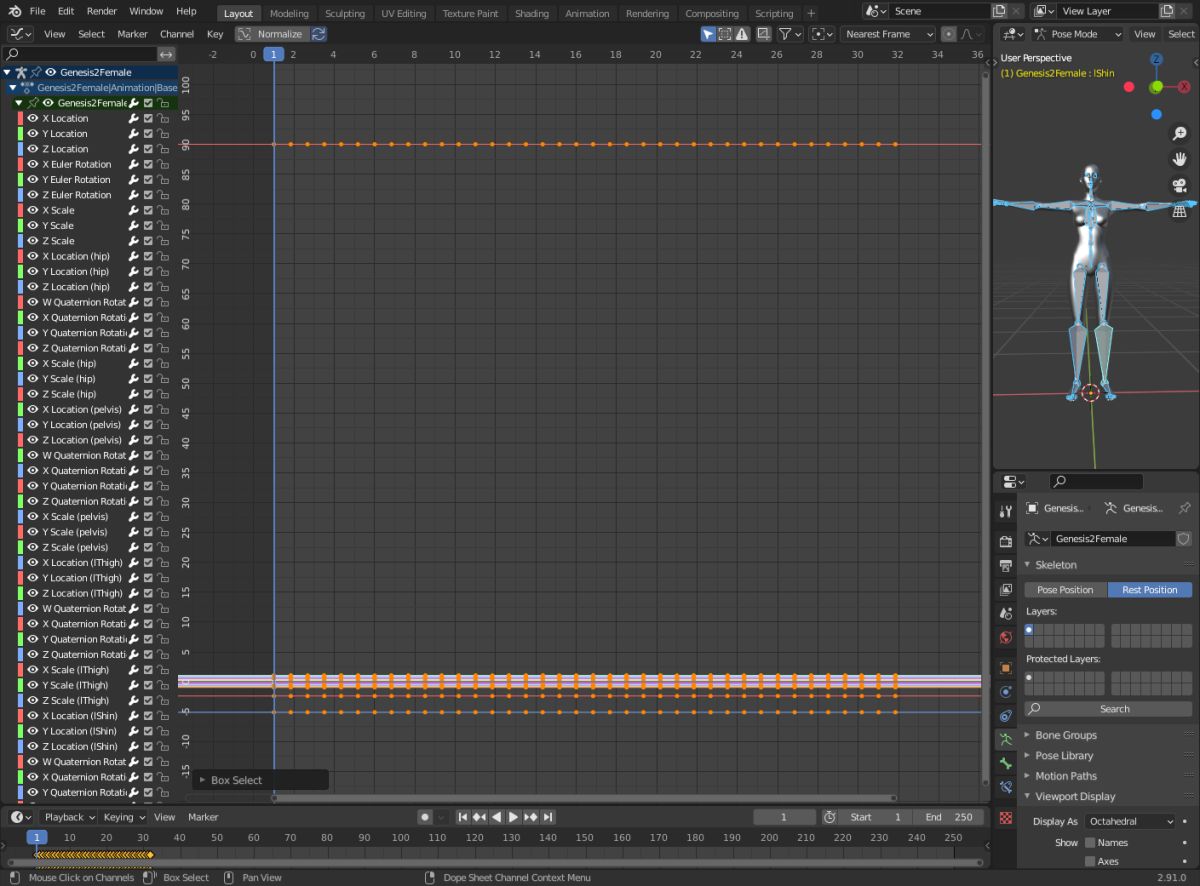Collapse the Skeleton panel
This screenshot has width=1200, height=886.
click(x=1027, y=565)
